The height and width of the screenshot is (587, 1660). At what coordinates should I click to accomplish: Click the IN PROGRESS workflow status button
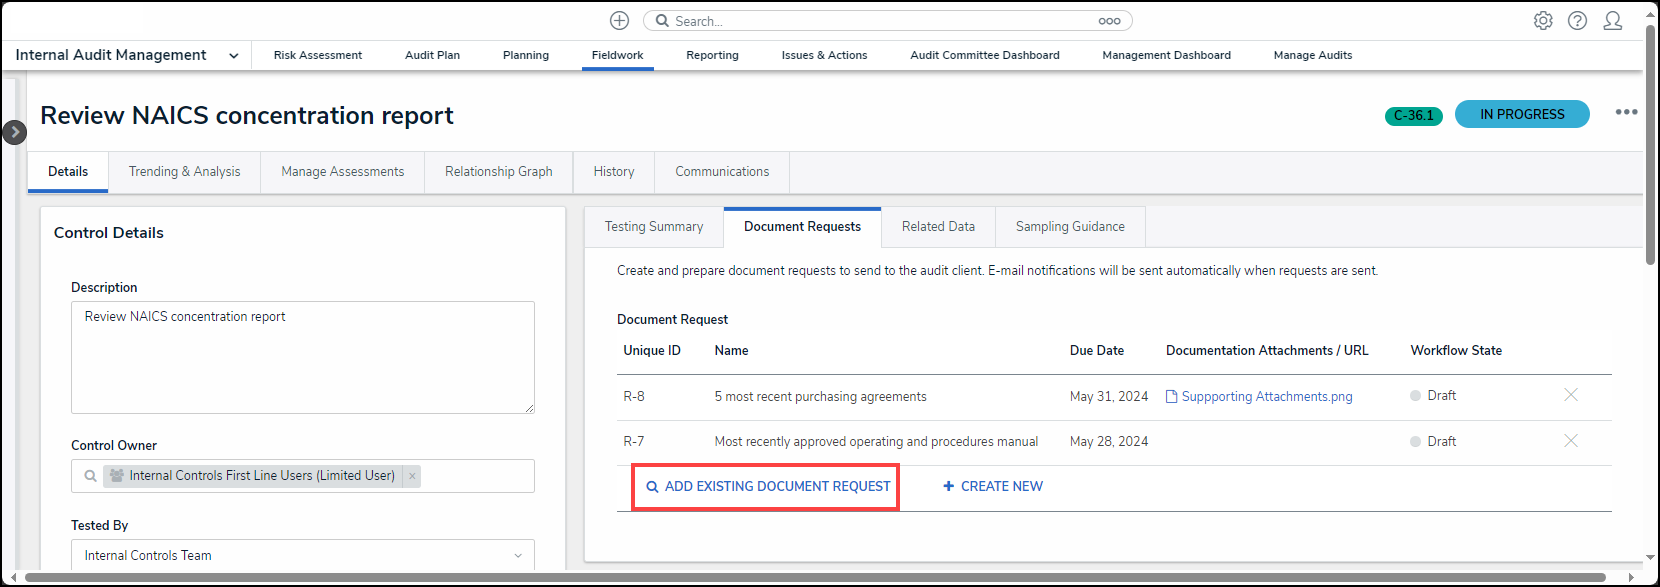[1521, 114]
